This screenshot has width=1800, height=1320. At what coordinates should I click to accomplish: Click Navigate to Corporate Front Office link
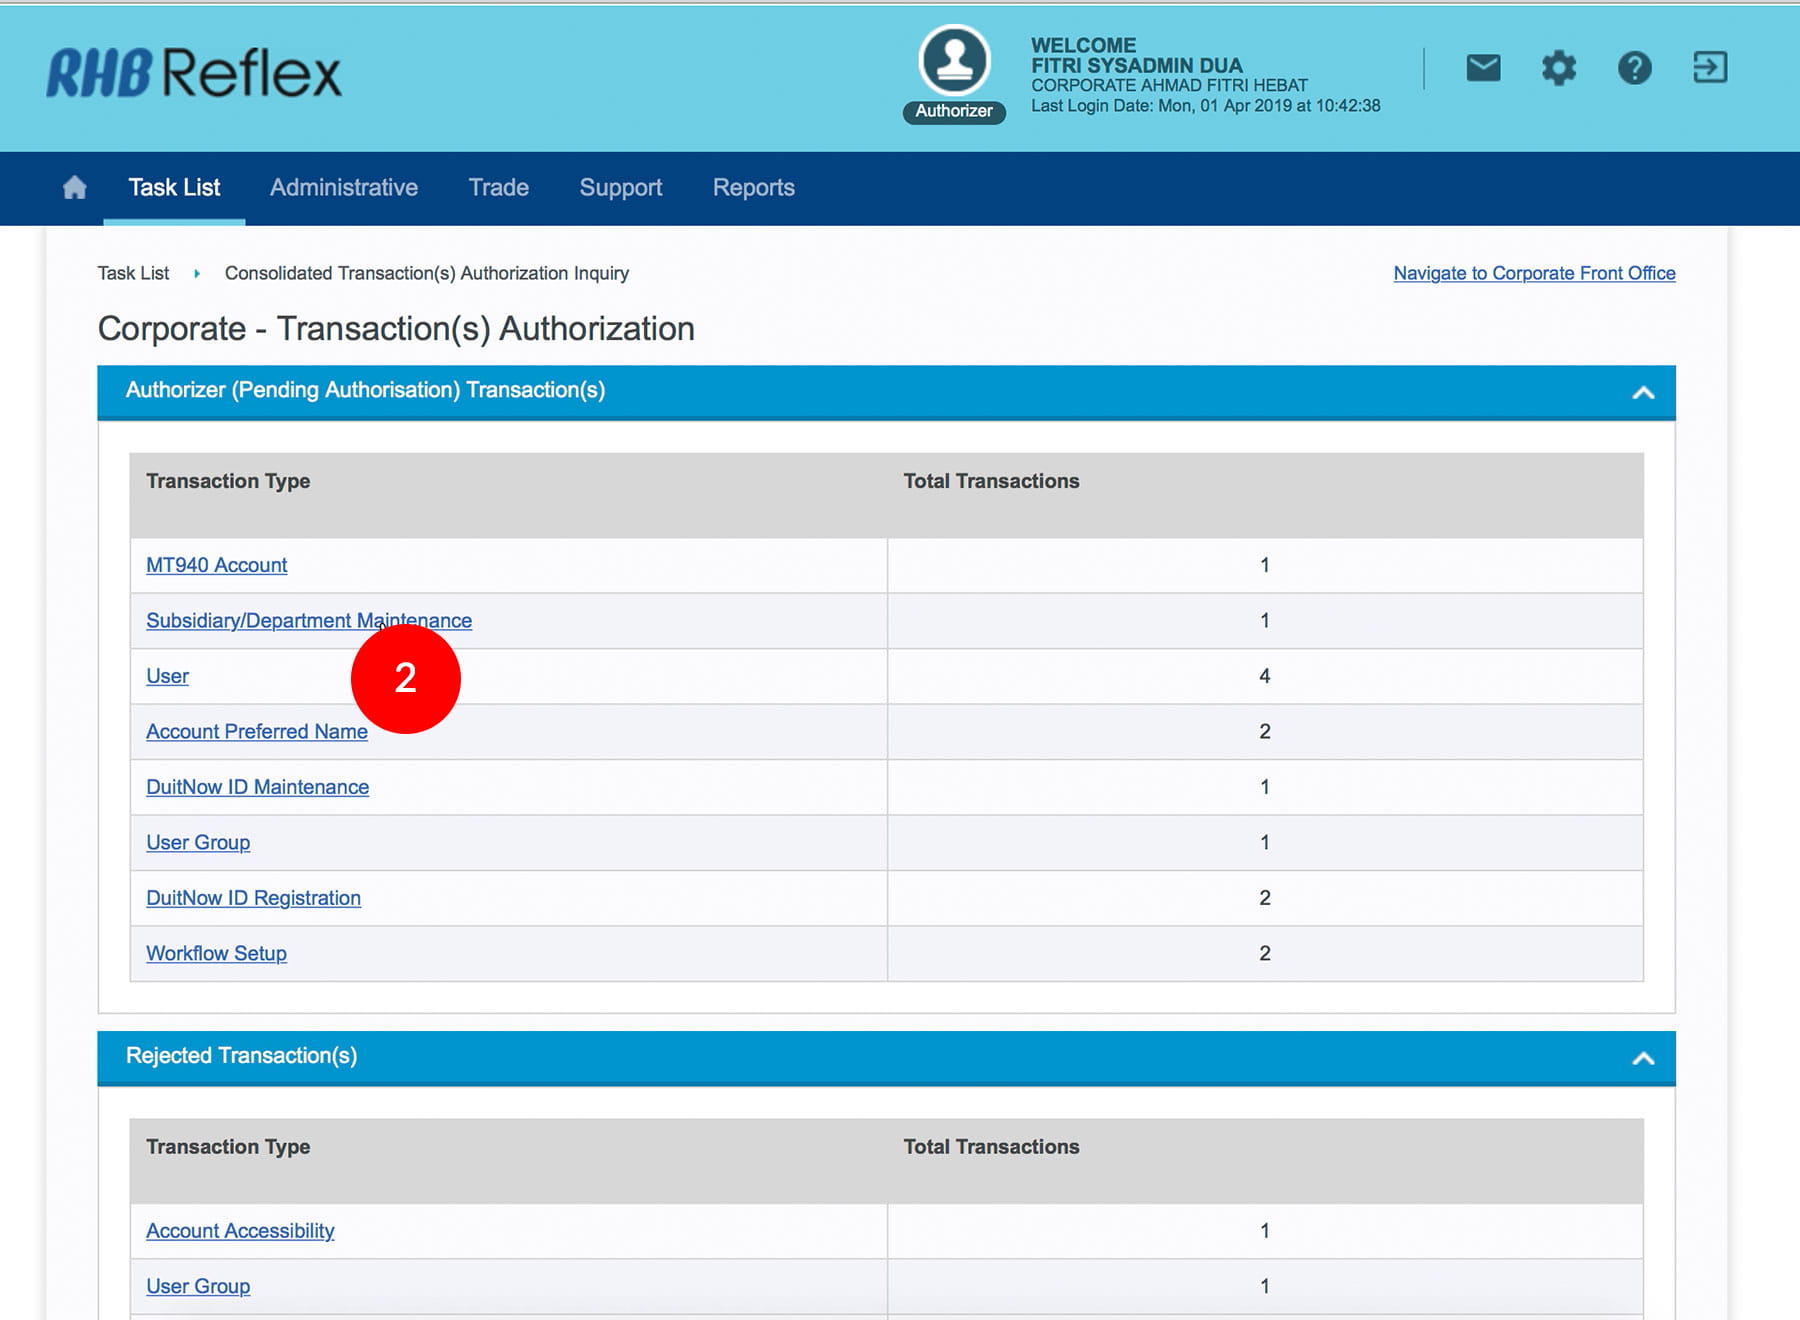coord(1534,273)
